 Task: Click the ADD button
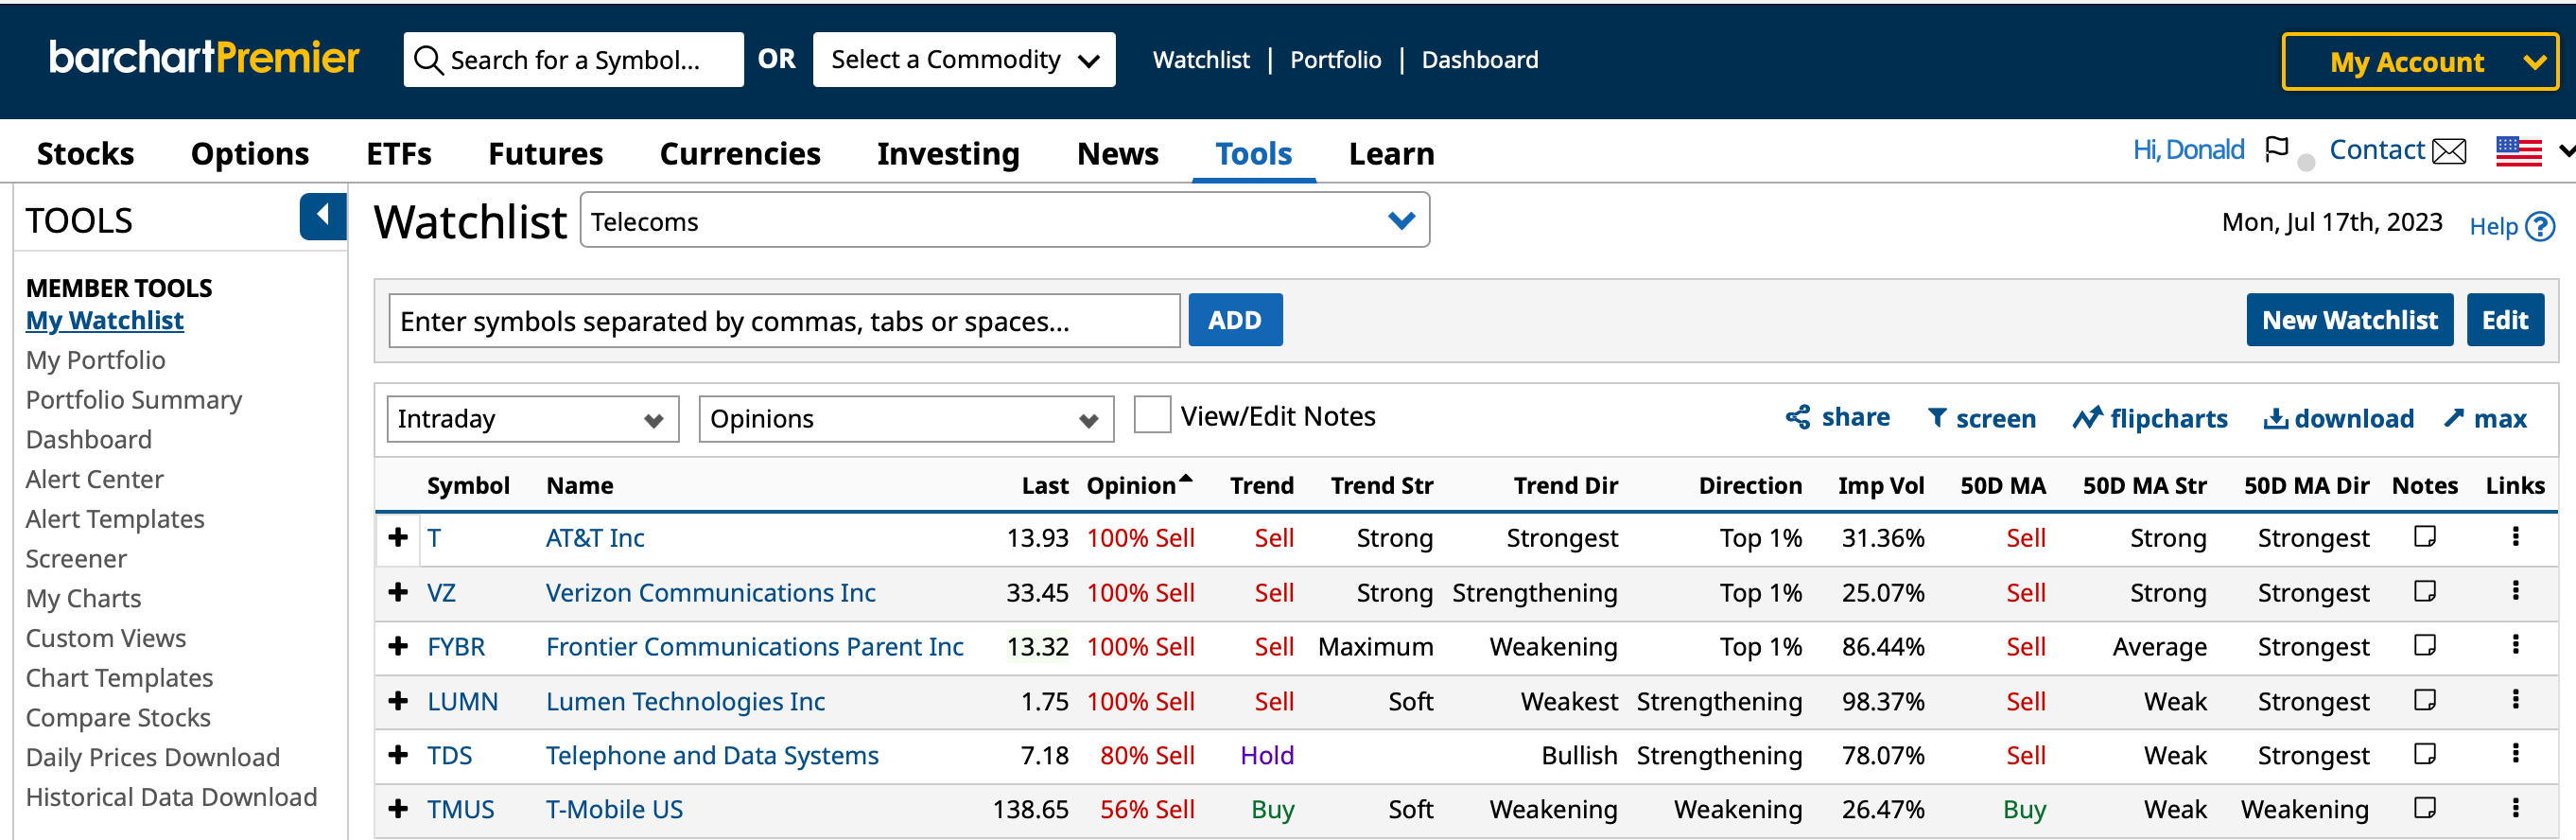tap(1234, 320)
